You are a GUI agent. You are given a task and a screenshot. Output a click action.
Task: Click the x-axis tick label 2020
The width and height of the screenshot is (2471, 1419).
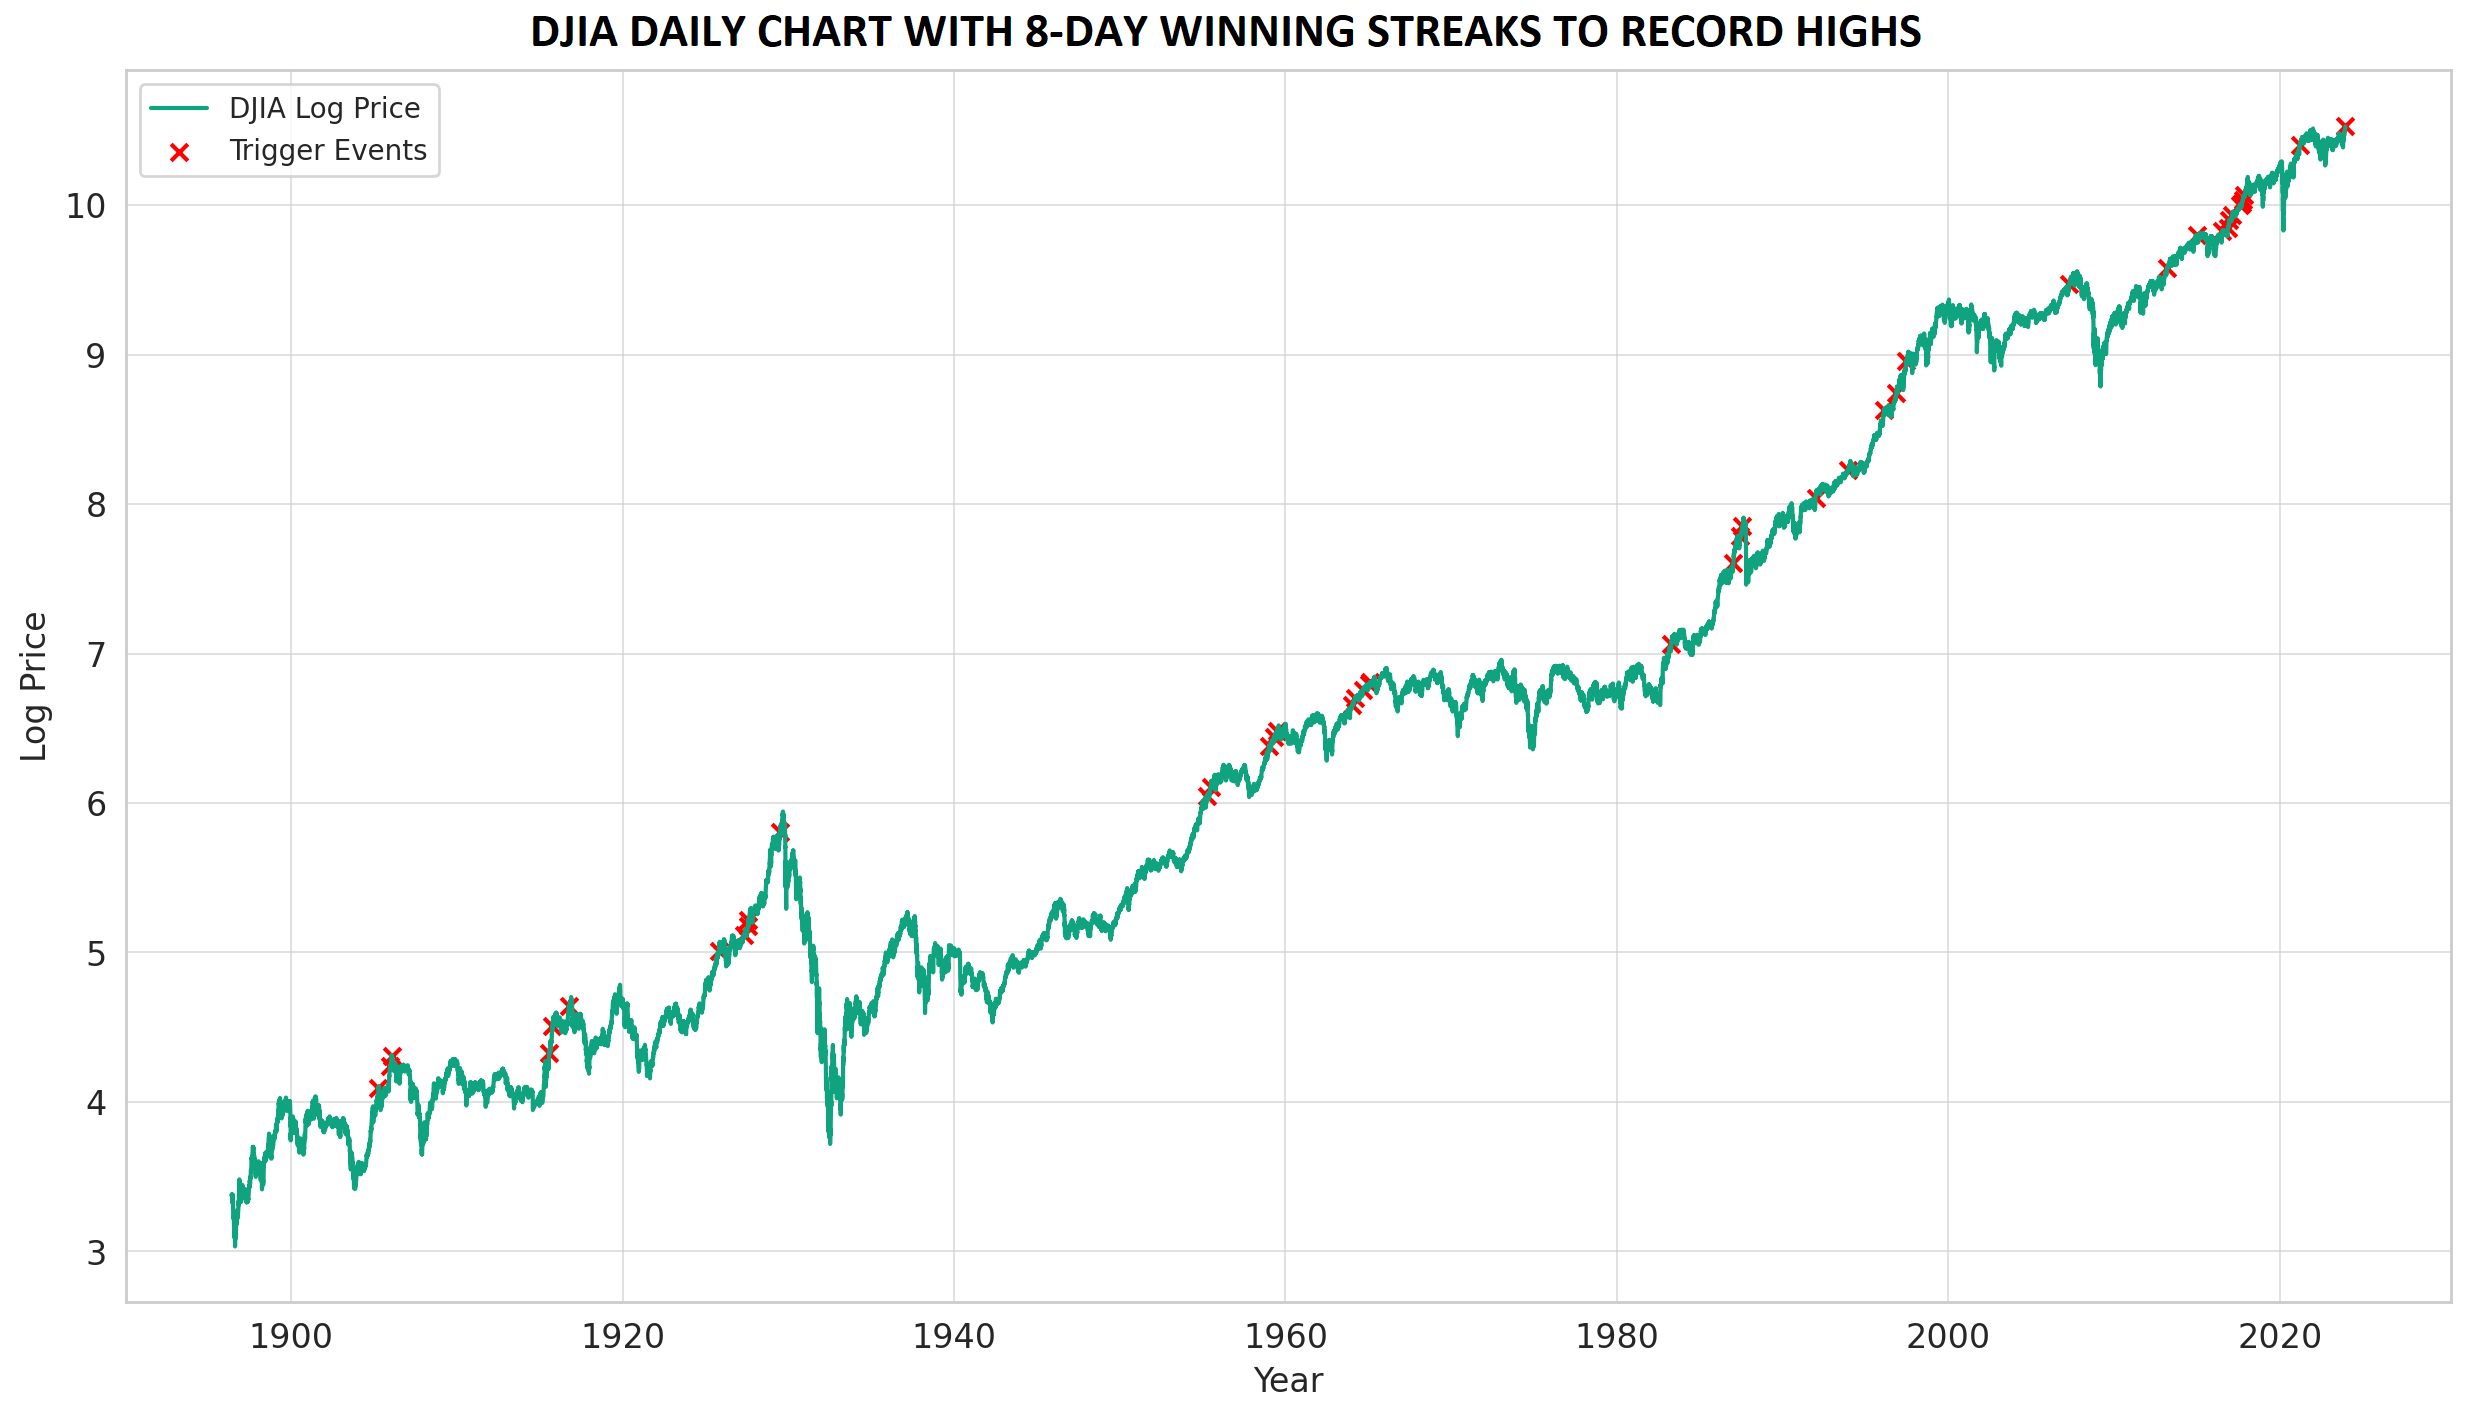click(2280, 1337)
